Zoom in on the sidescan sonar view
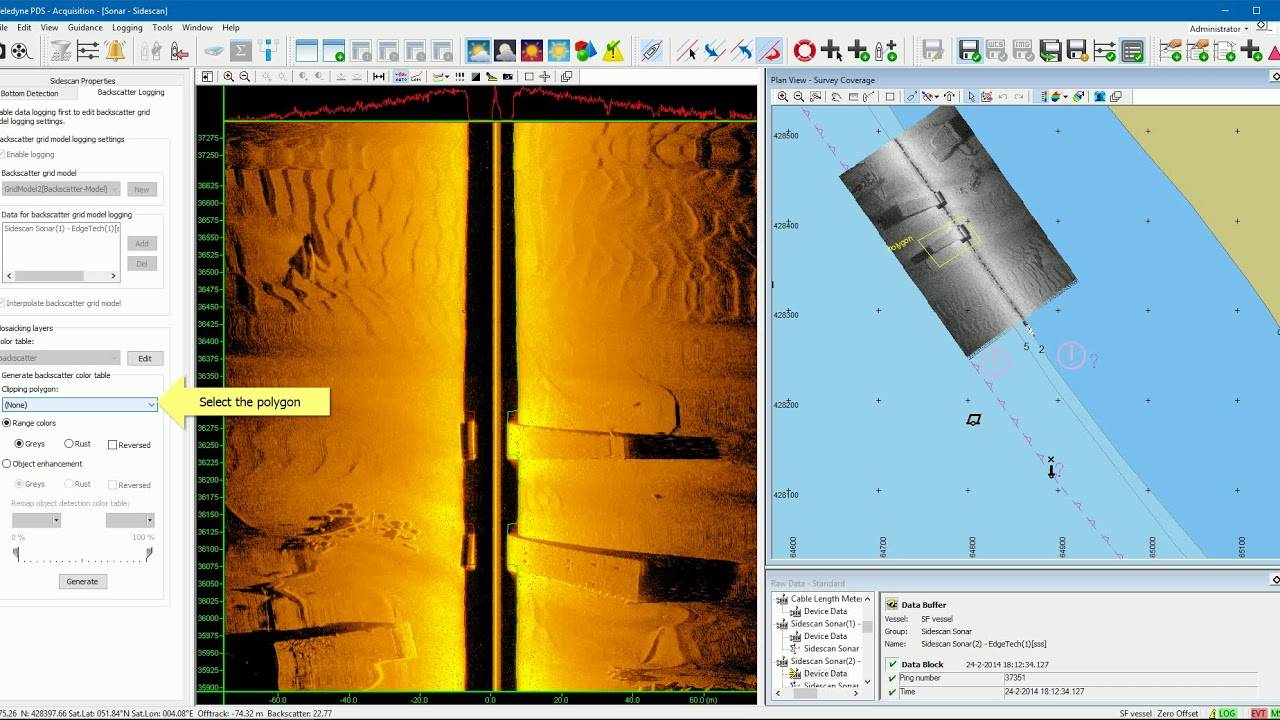 [x=229, y=76]
